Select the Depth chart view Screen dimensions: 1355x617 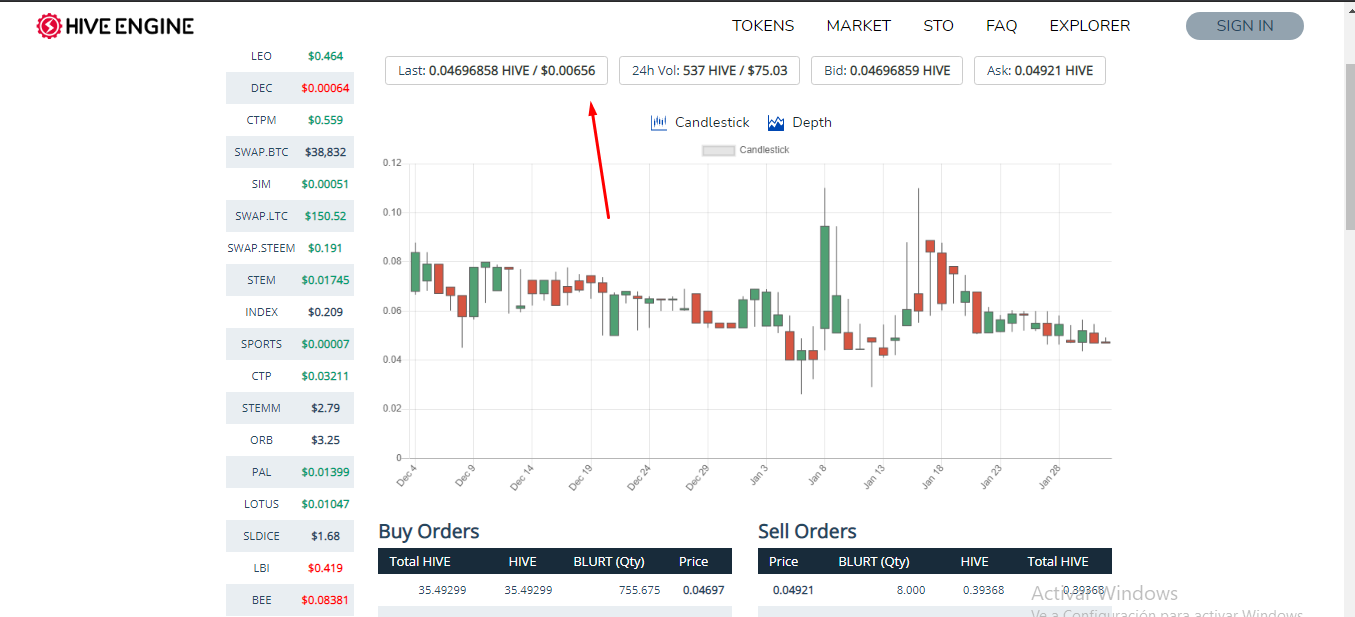pos(812,123)
